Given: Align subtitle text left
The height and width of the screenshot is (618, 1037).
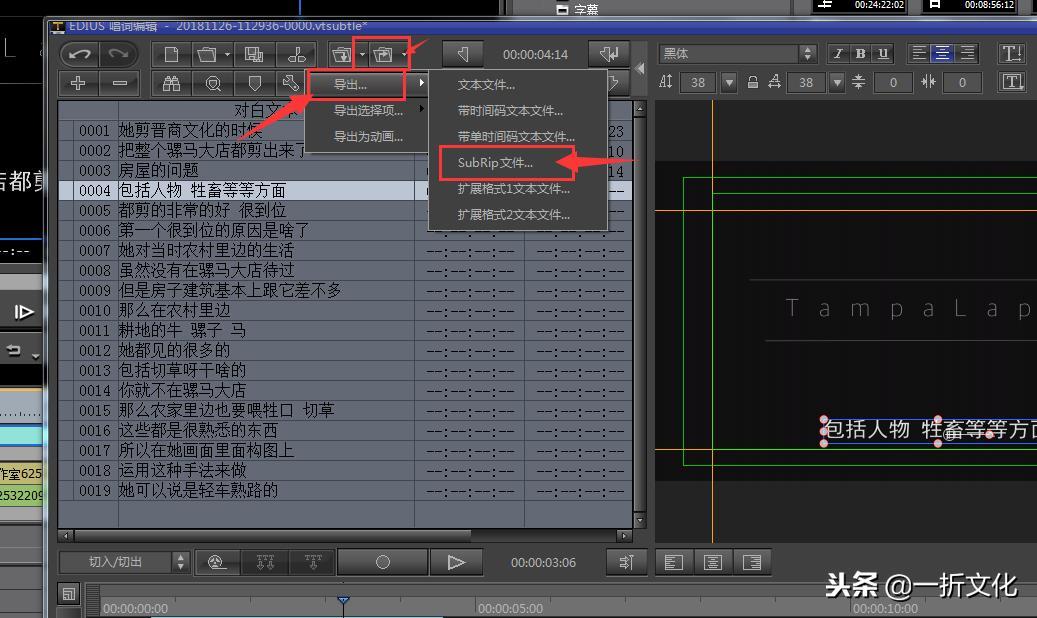Looking at the screenshot, I should [919, 54].
